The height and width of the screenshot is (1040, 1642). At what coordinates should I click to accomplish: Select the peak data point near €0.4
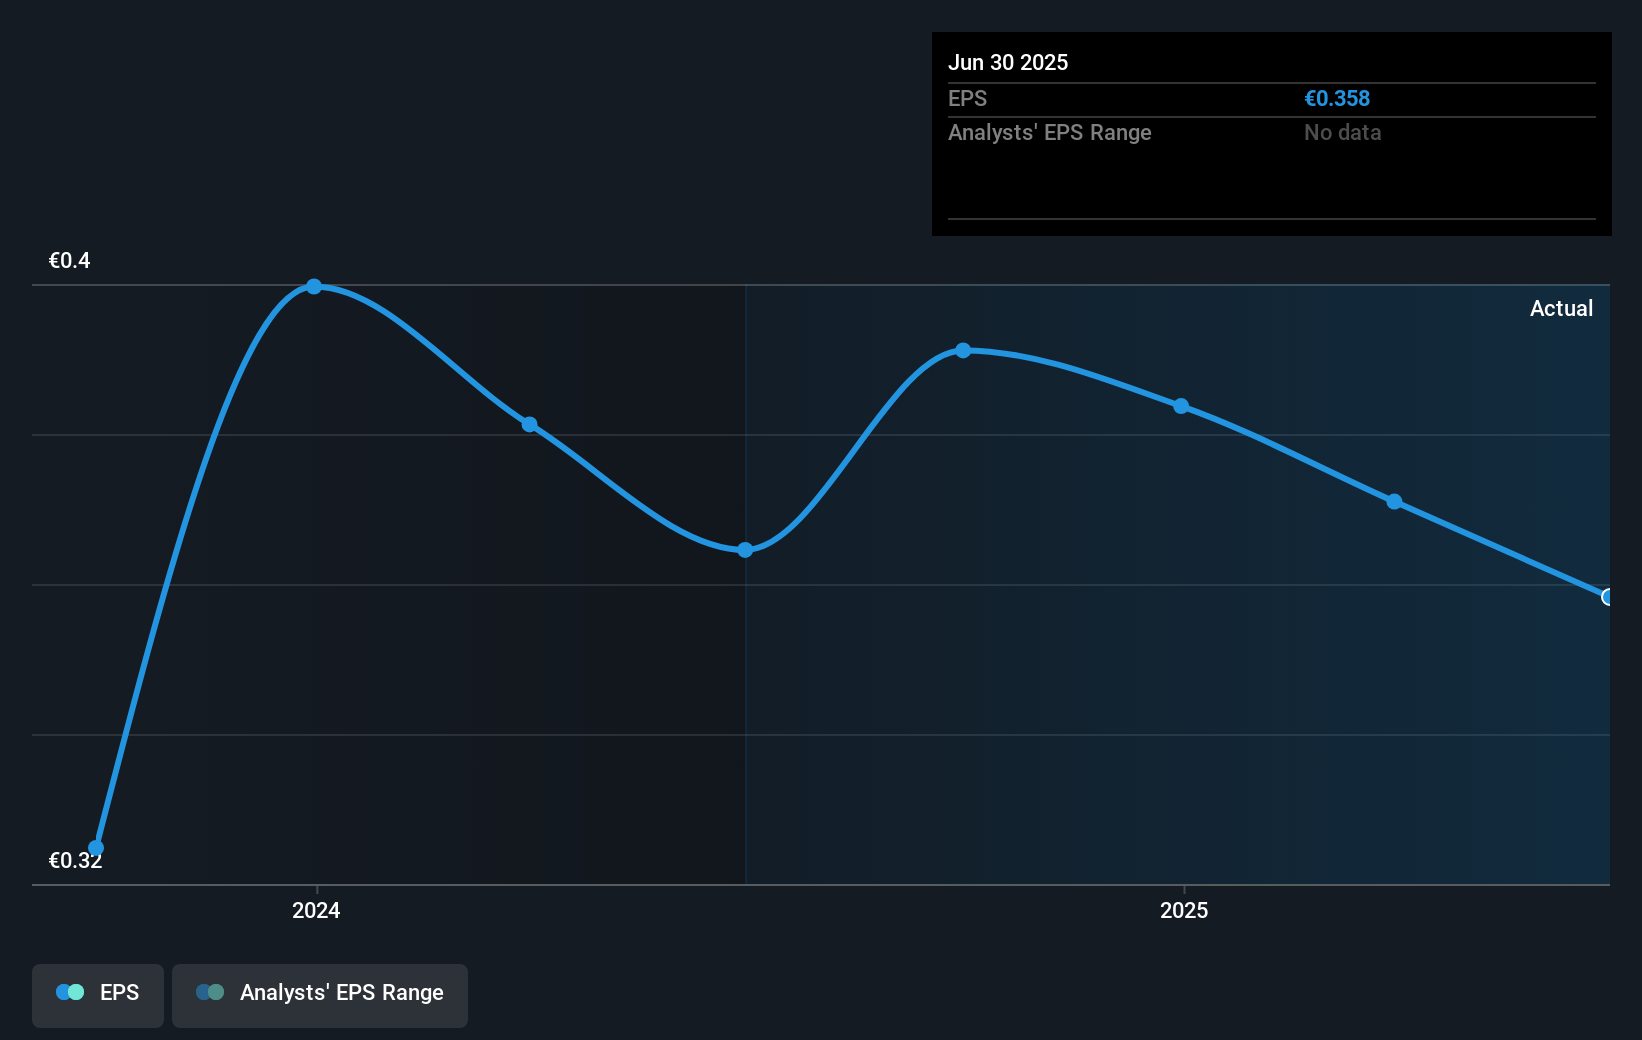(314, 287)
